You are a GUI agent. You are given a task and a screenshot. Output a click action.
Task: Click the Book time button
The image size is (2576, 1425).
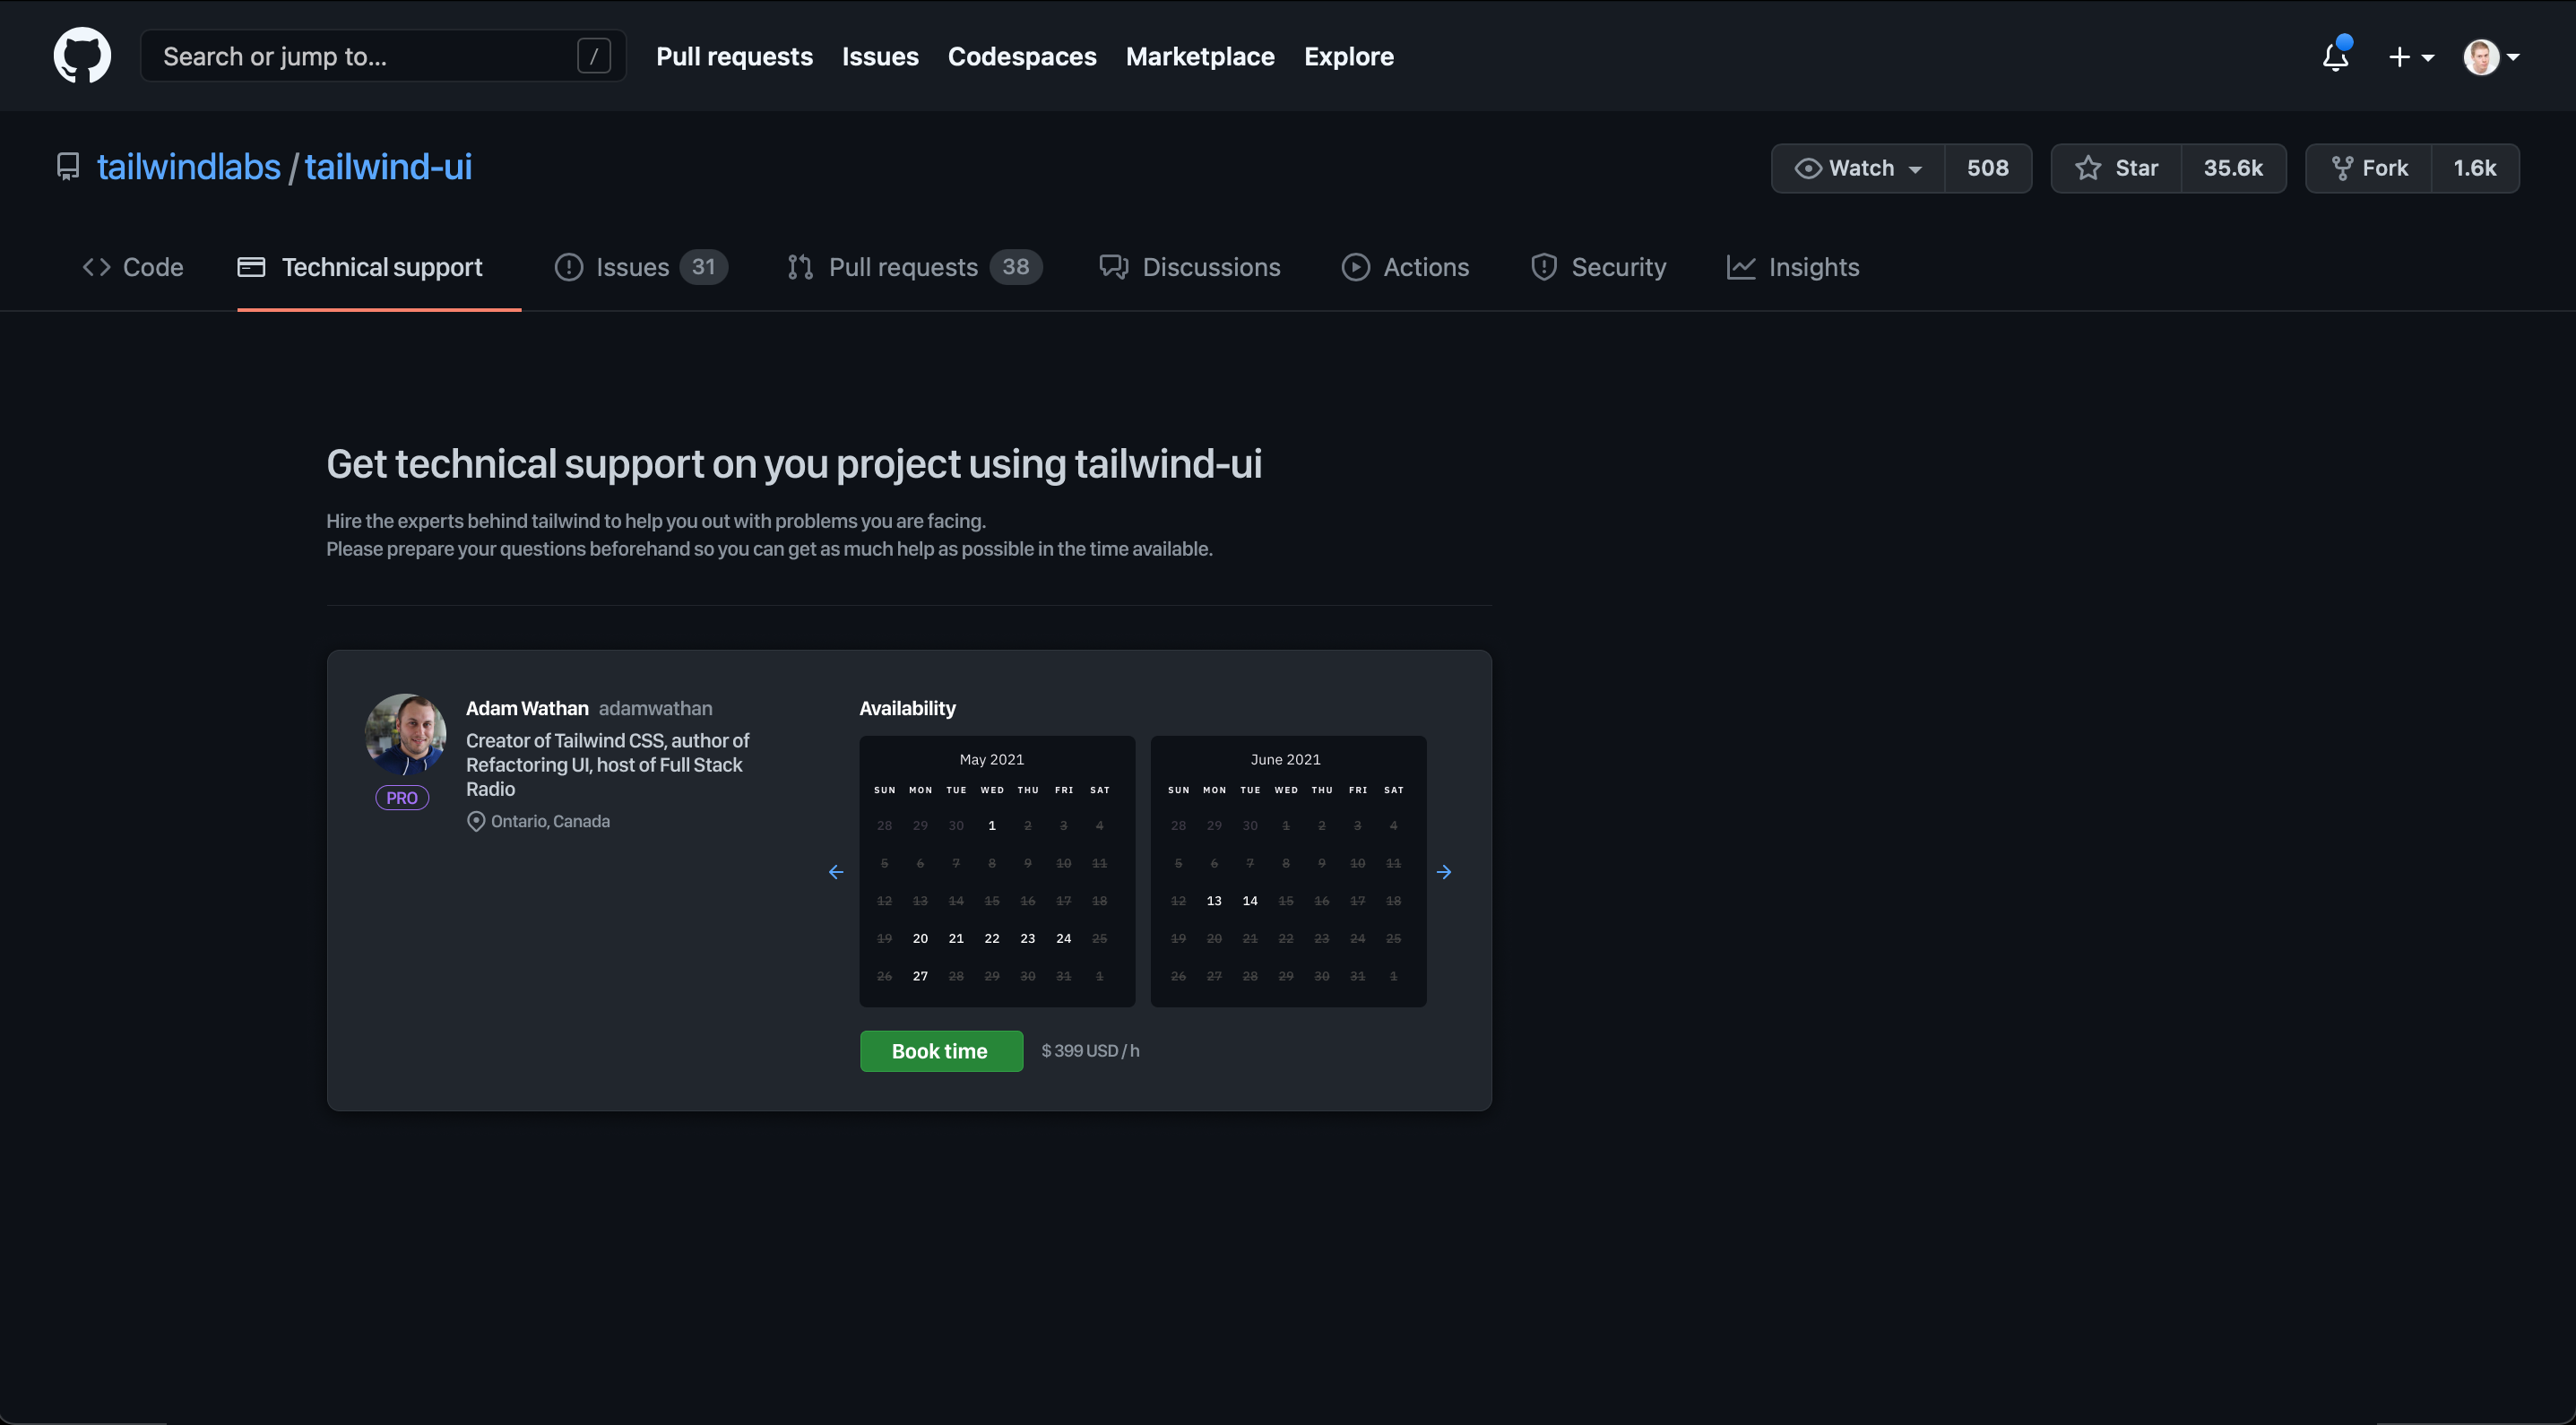tap(940, 1051)
